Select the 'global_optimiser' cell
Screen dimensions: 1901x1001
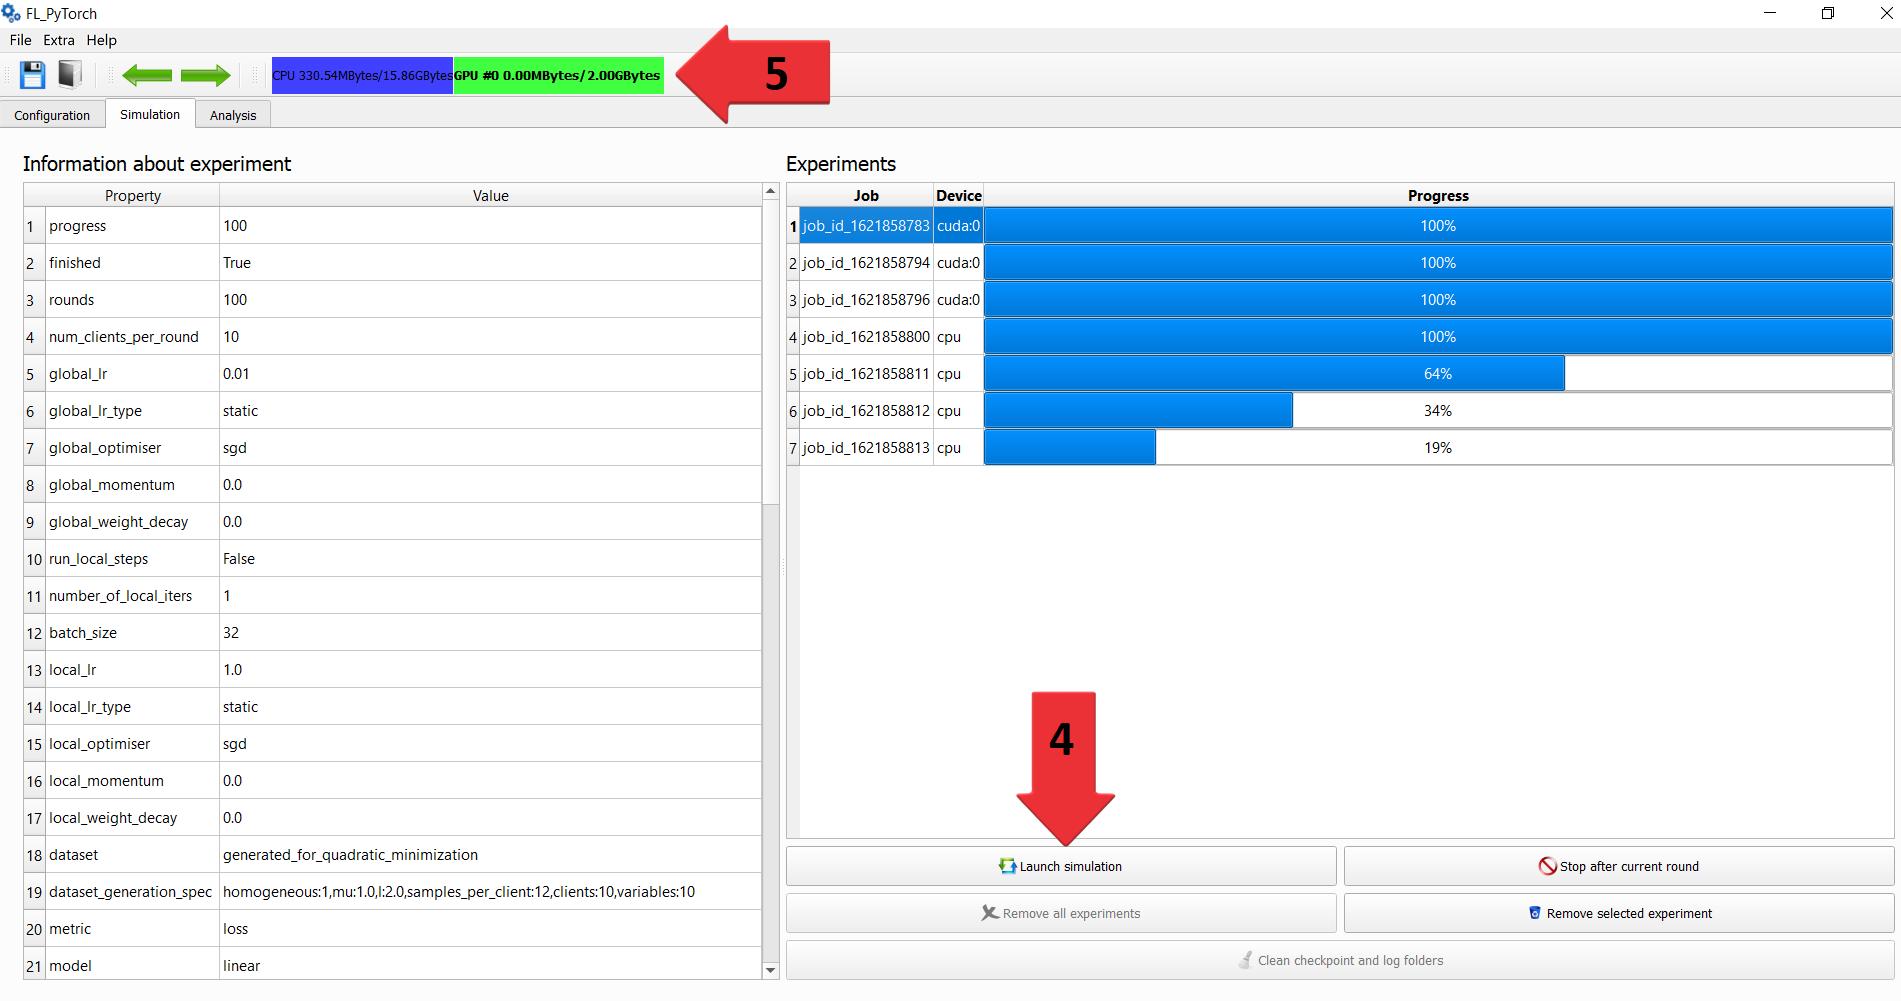tap(132, 448)
